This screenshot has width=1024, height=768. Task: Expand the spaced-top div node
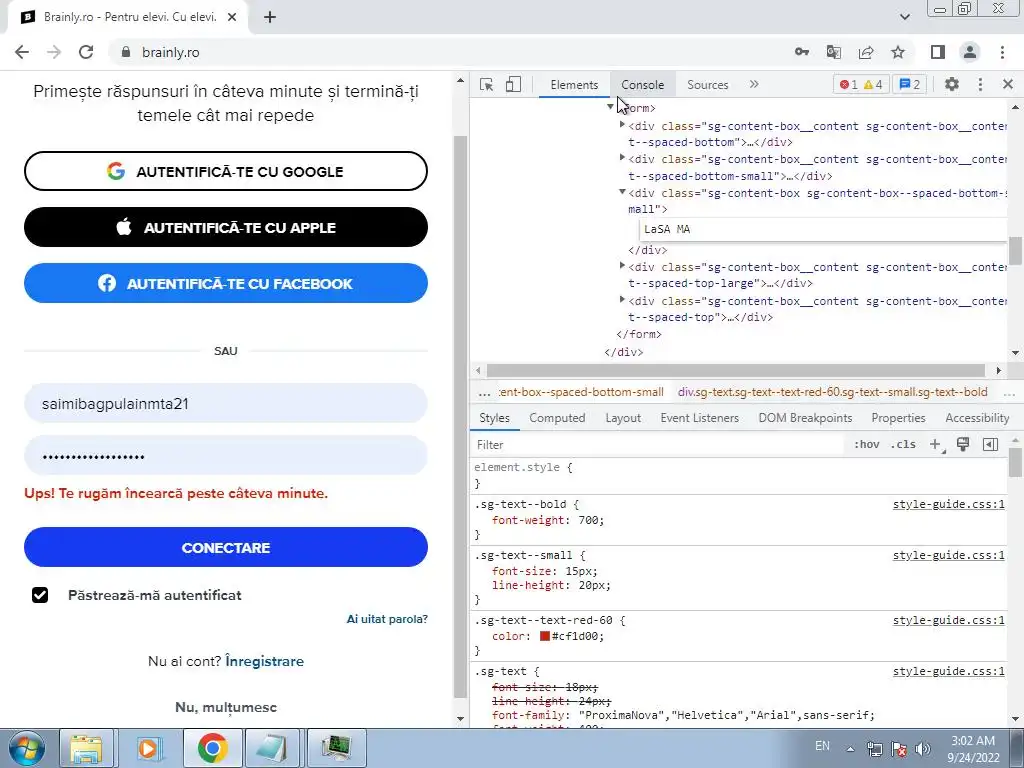click(622, 298)
